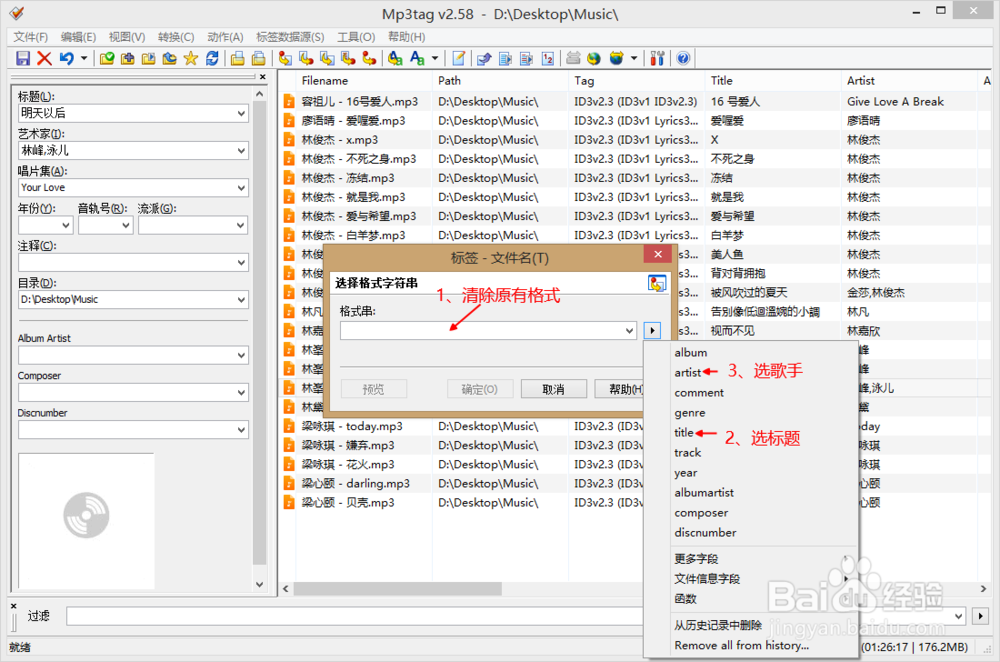Click the yellow Favorites star icon
The width and height of the screenshot is (1000, 662).
[190, 59]
